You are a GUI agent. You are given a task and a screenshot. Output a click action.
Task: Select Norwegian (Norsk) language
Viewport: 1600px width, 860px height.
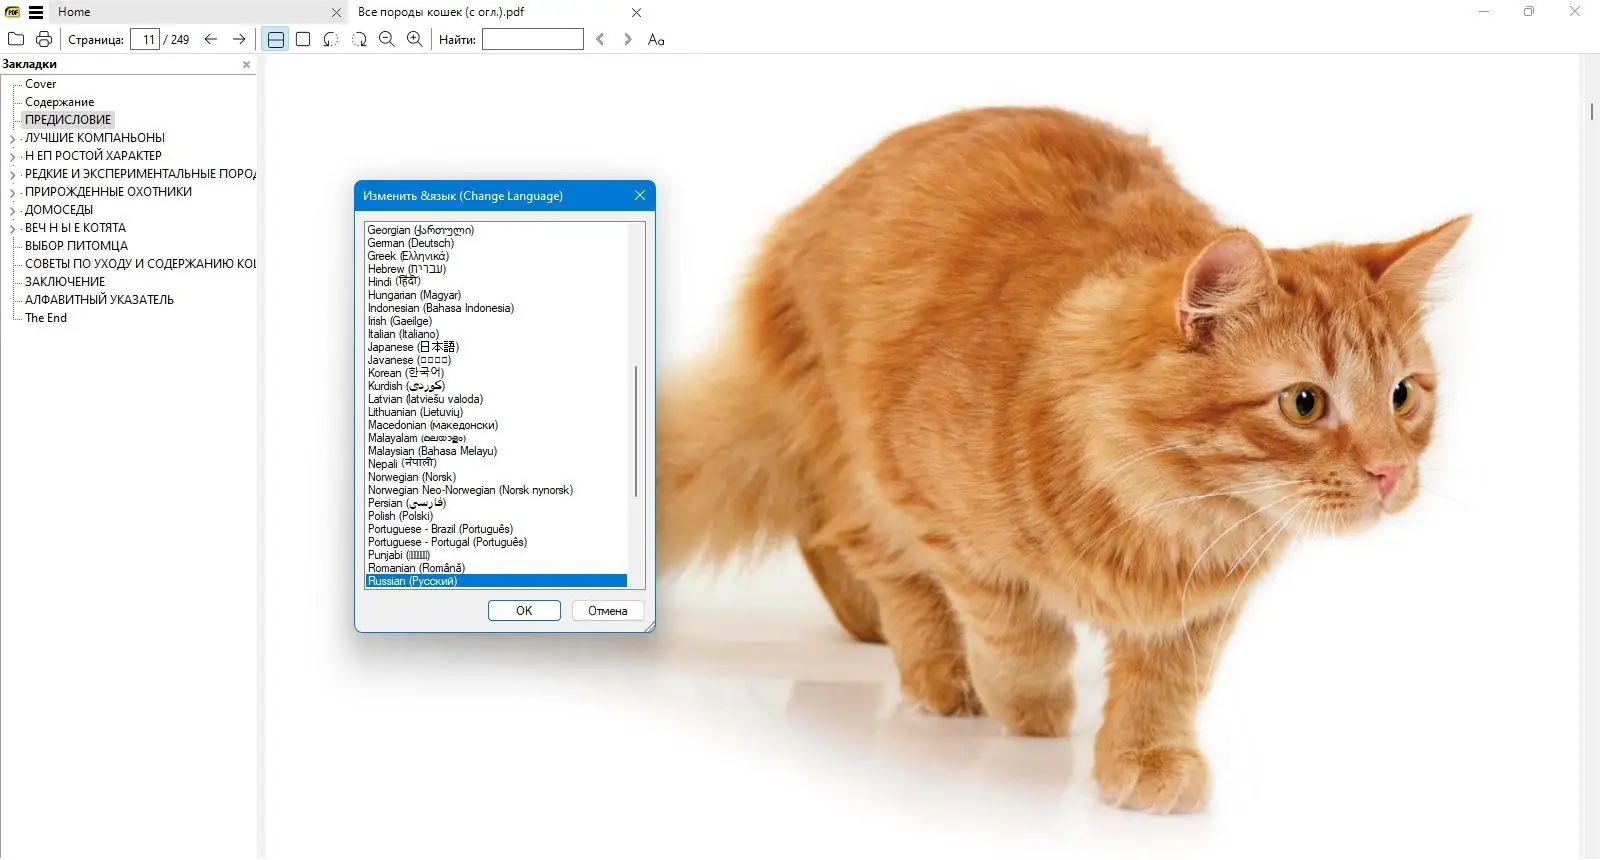coord(412,477)
